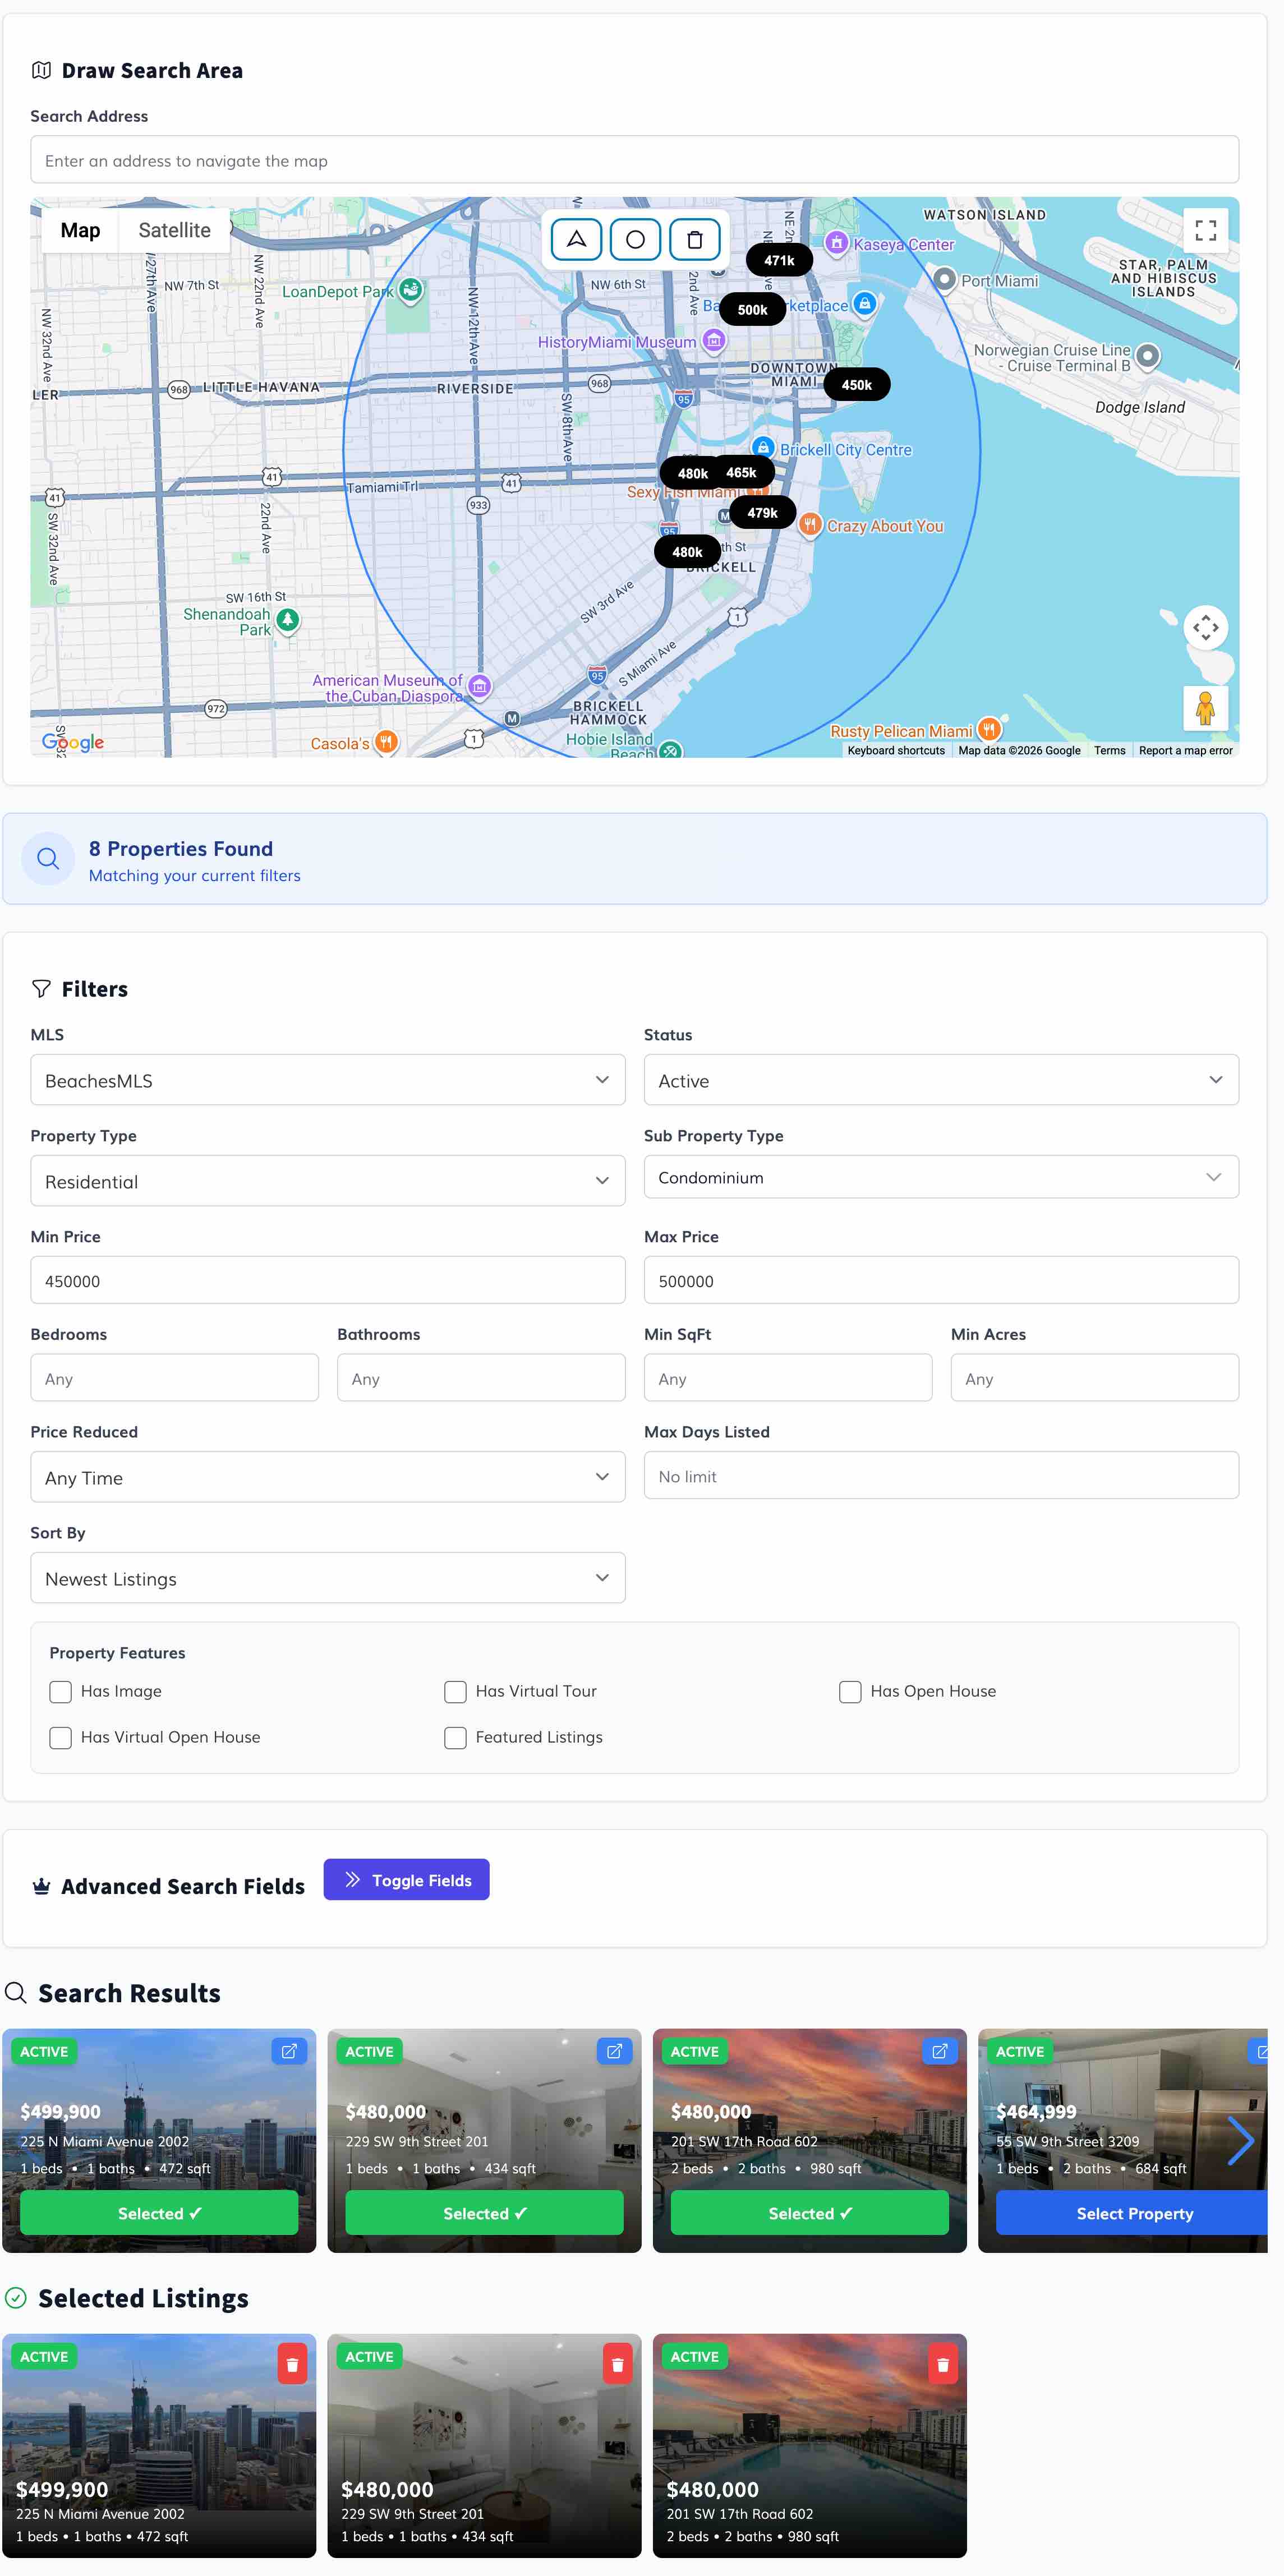Check the Has Virtual Open House checkbox
The image size is (1284, 2576).
pyautogui.click(x=60, y=1737)
